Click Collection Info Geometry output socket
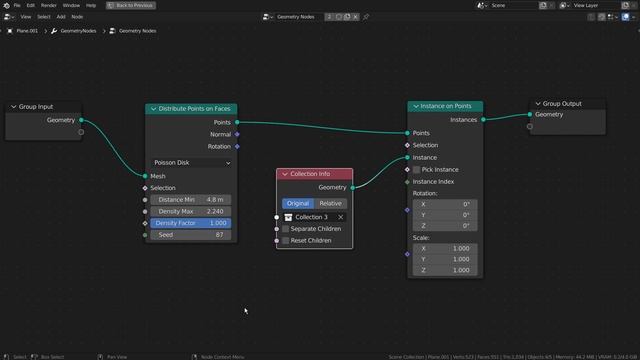 coord(353,187)
